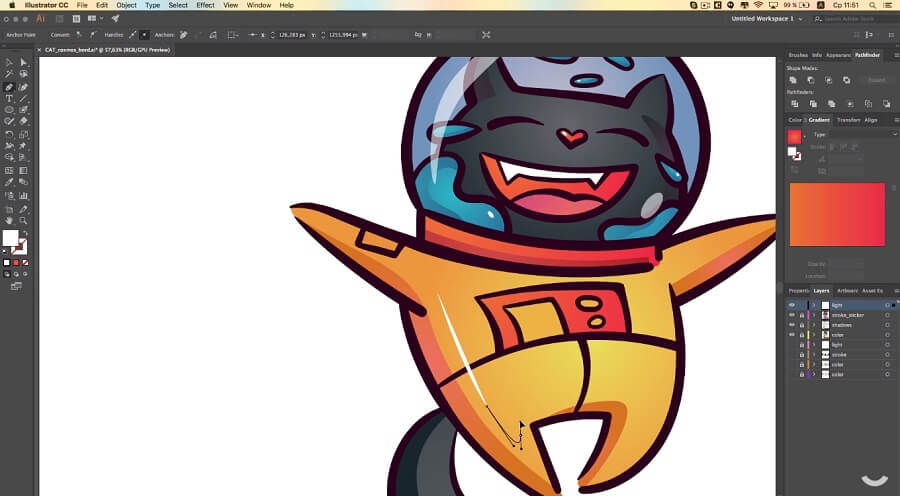The width and height of the screenshot is (900, 496).
Task: Open the Apple menu
Action: (11, 5)
